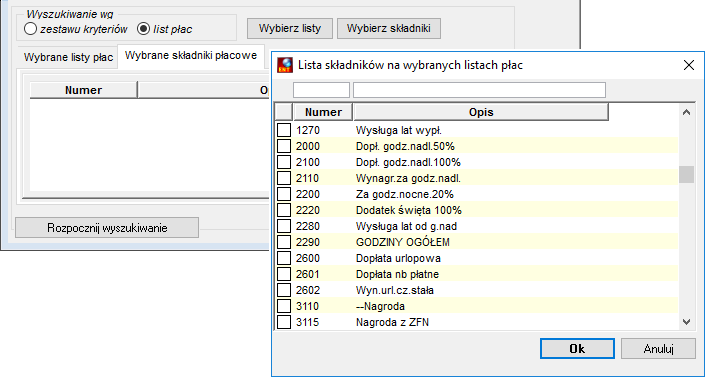
Task: Click the application icon in the dialog title bar
Action: (284, 65)
